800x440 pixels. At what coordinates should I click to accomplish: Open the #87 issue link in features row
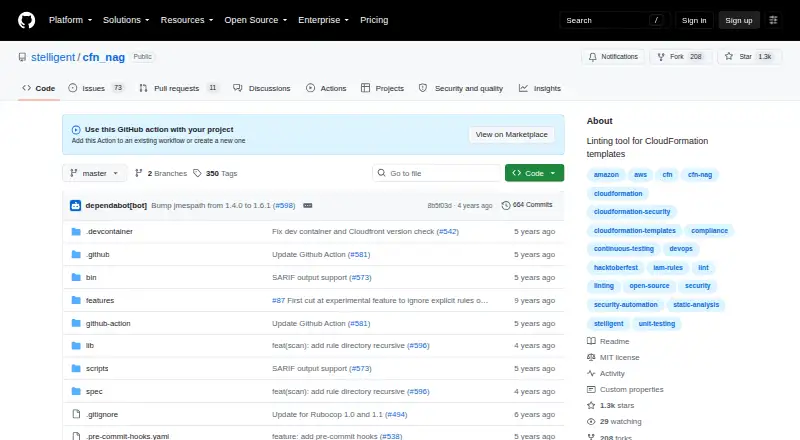pyautogui.click(x=279, y=301)
